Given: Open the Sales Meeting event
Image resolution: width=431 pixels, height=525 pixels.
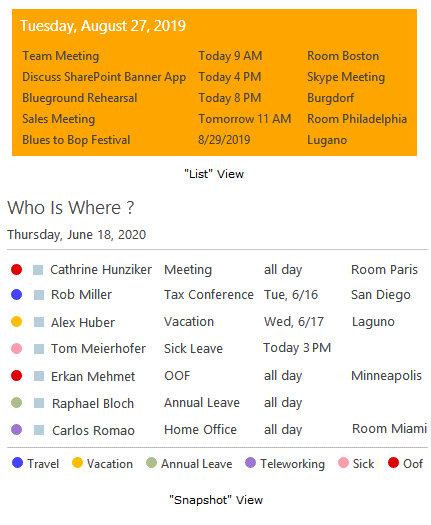Looking at the screenshot, I should click(59, 119).
